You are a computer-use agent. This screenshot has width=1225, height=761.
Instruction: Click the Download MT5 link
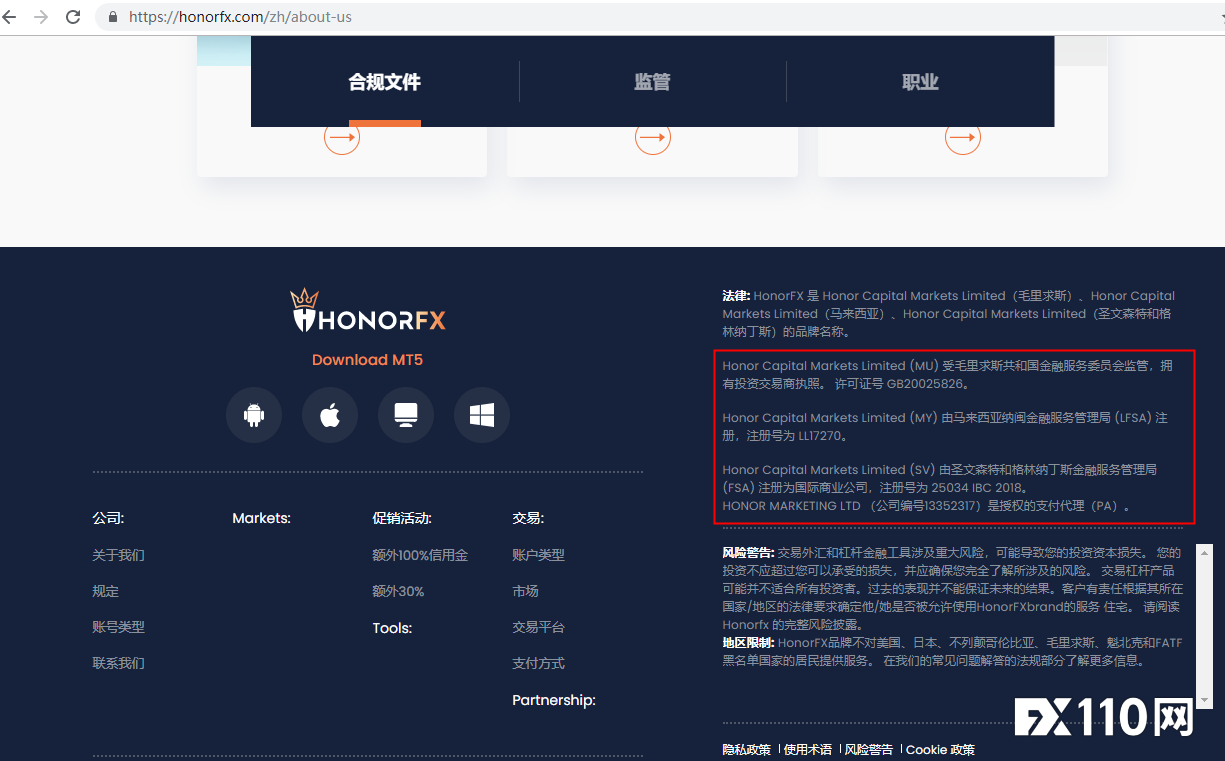pyautogui.click(x=367, y=360)
